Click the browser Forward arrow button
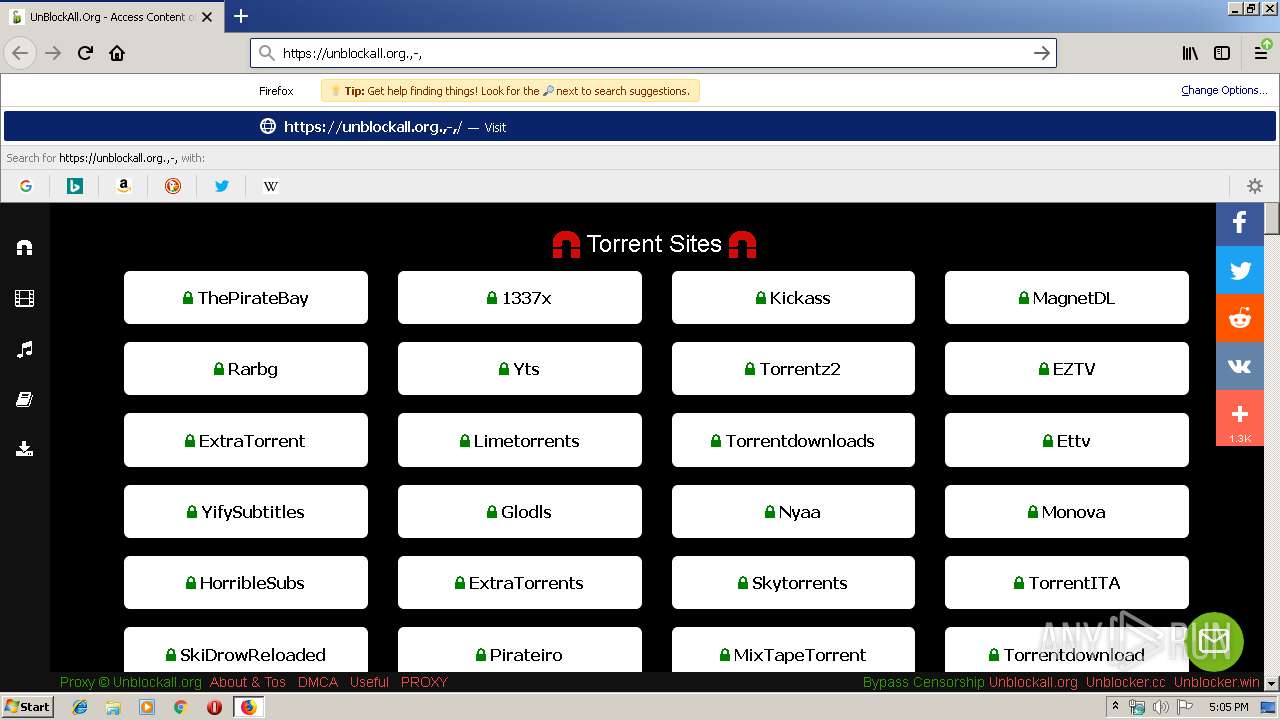Image resolution: width=1280 pixels, height=720 pixels. pos(53,53)
